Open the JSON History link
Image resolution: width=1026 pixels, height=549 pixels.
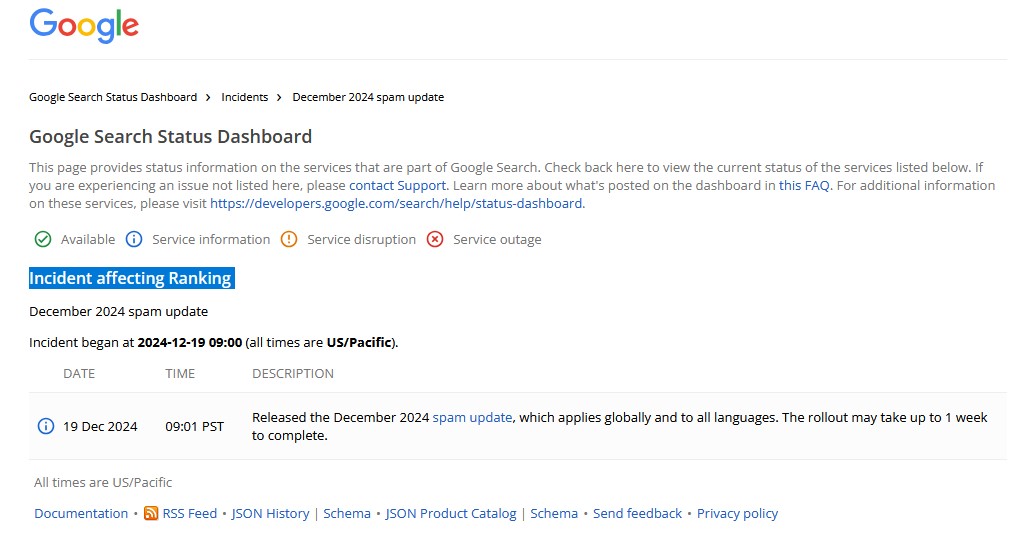point(270,514)
